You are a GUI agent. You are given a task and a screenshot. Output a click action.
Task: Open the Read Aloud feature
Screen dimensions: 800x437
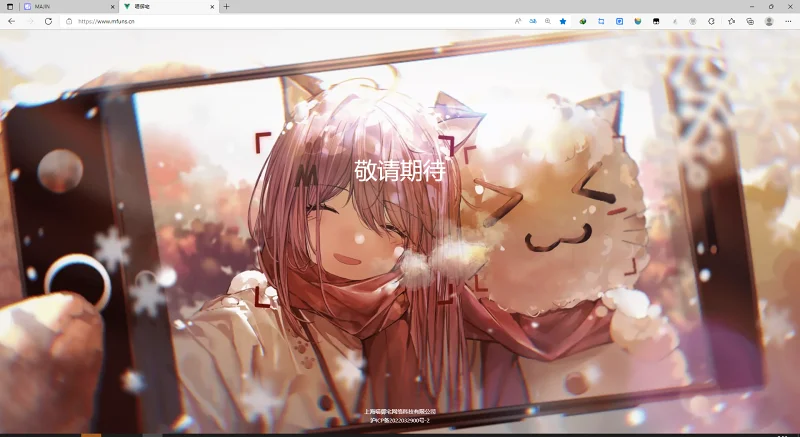tap(518, 21)
